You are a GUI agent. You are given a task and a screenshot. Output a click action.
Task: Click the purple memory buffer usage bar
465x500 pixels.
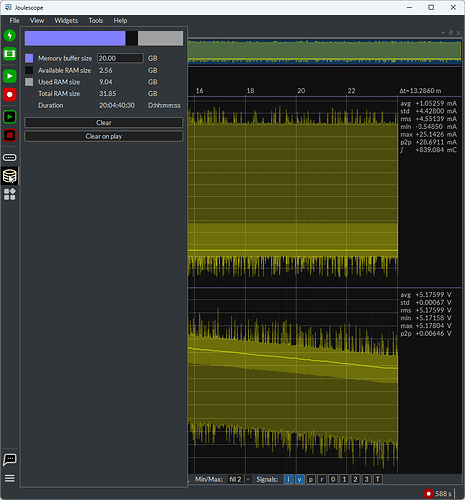click(75, 38)
